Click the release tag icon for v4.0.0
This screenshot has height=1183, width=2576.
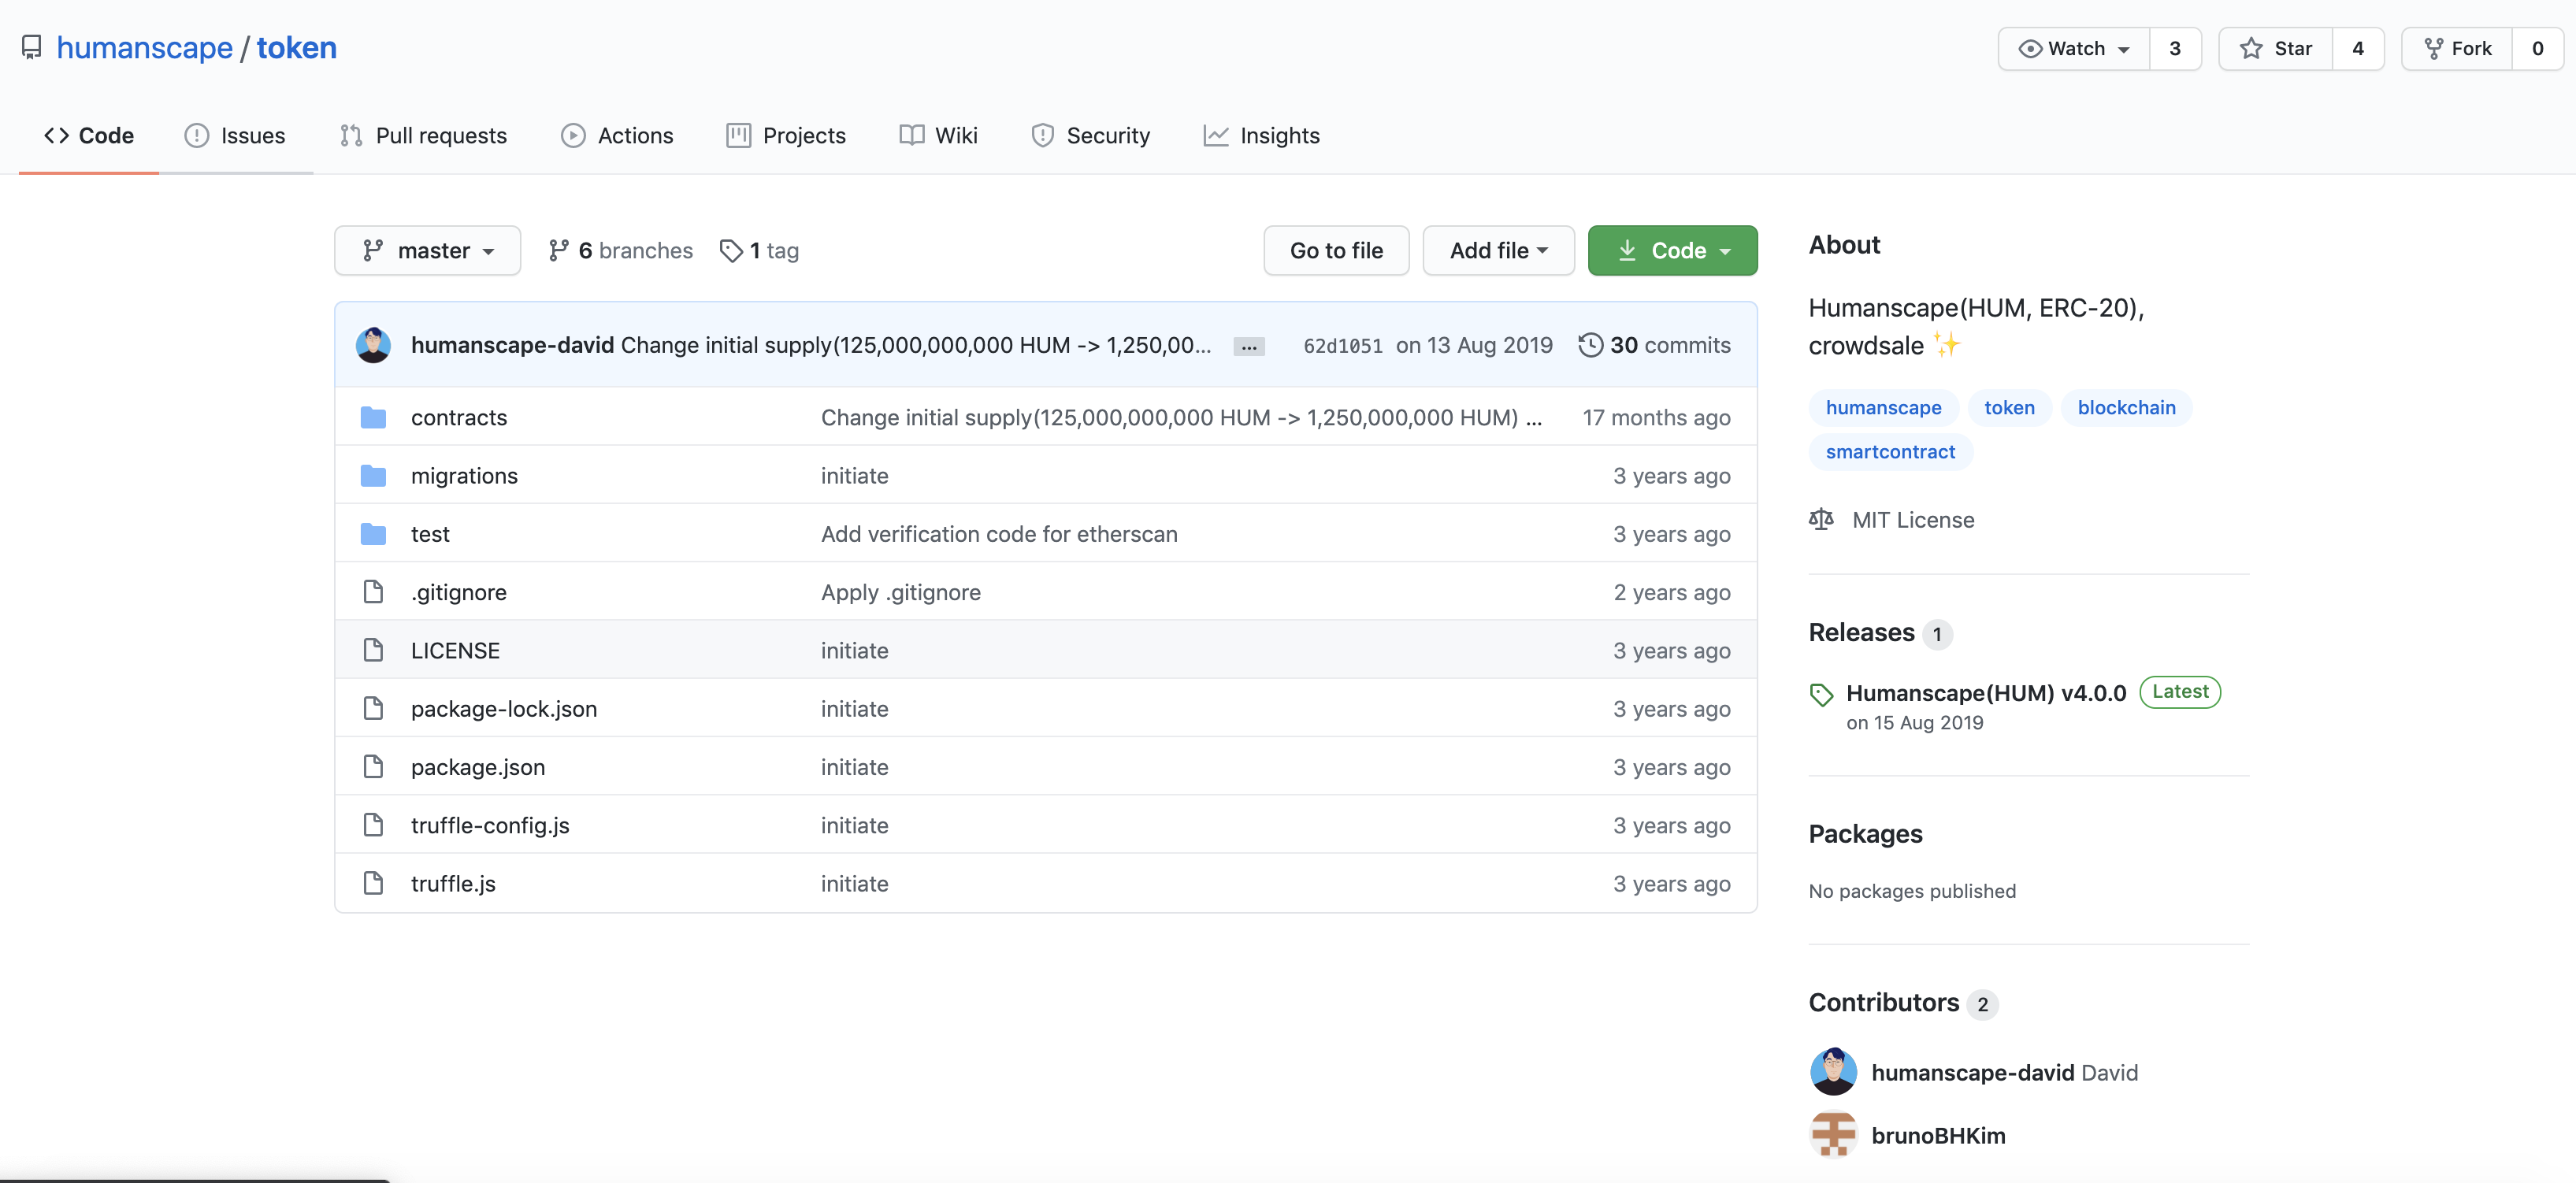(1821, 694)
